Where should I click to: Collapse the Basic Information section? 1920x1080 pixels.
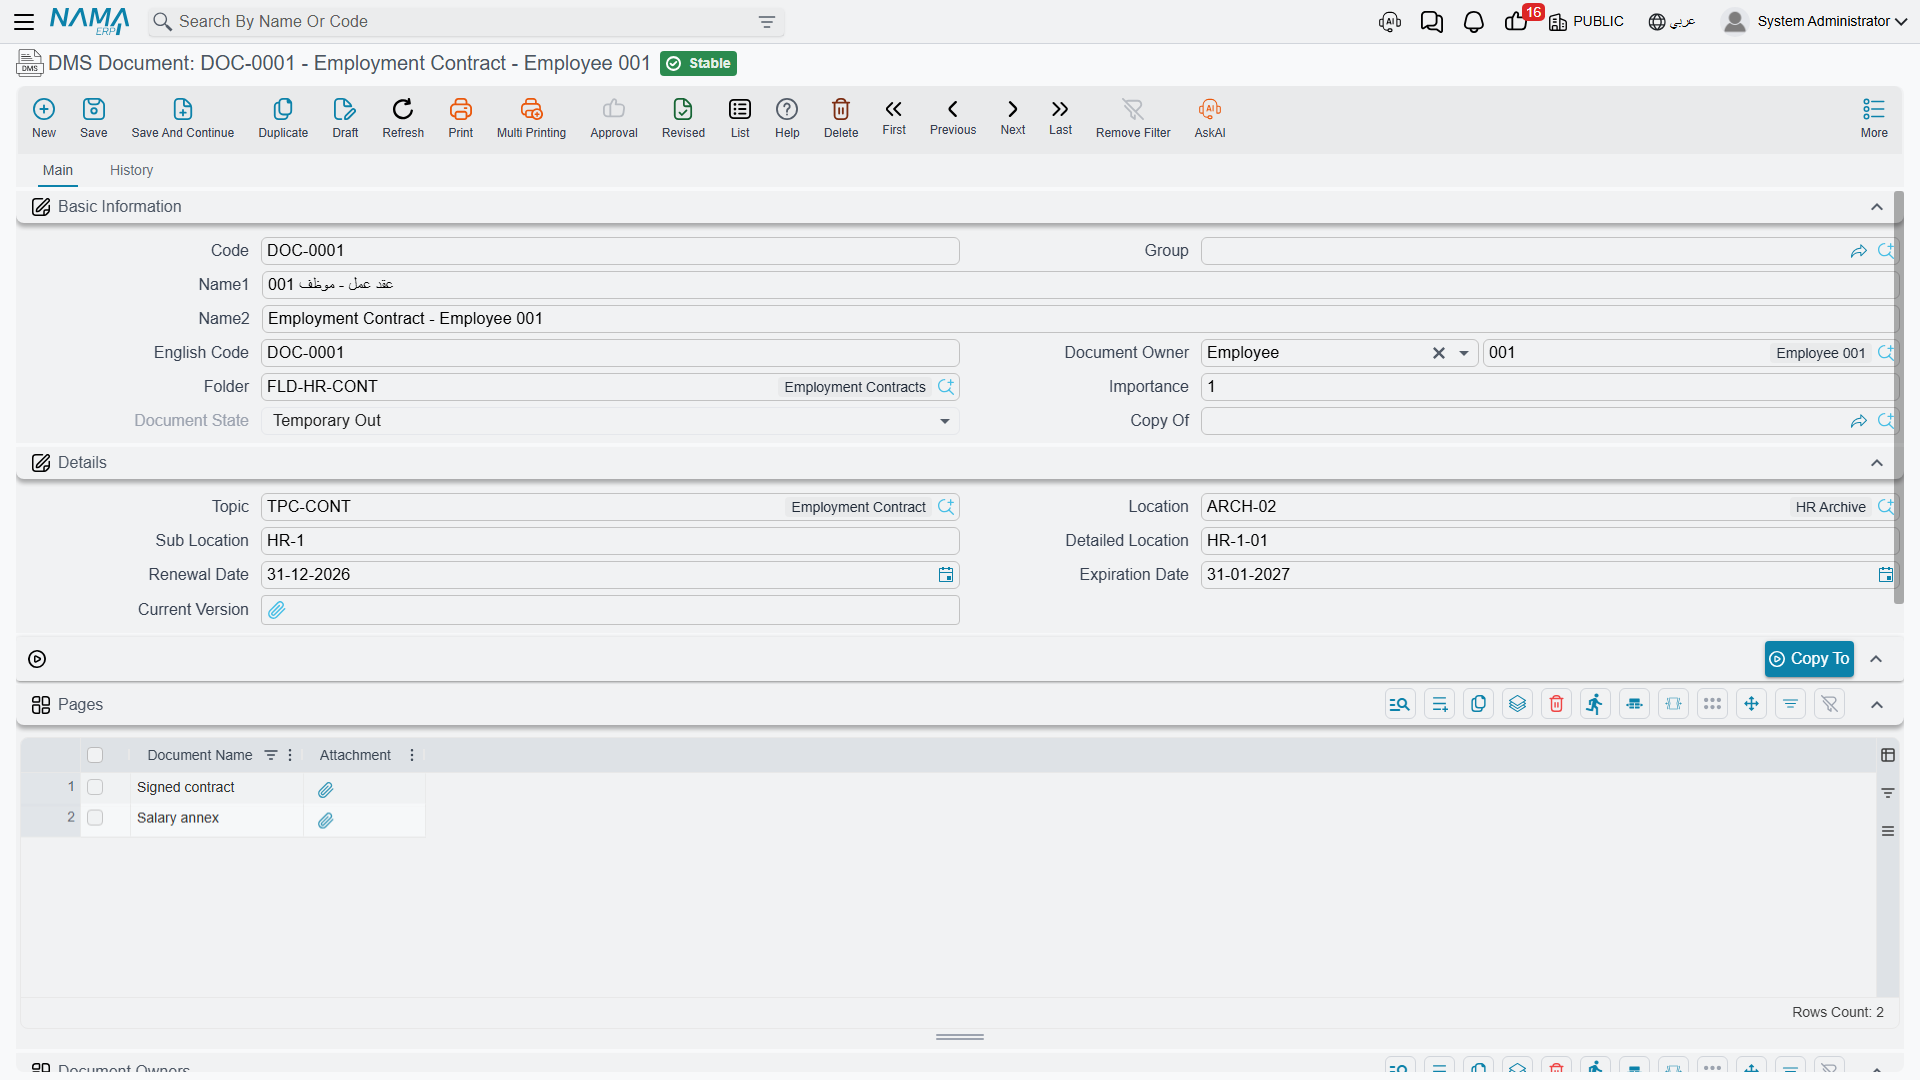coord(1877,207)
